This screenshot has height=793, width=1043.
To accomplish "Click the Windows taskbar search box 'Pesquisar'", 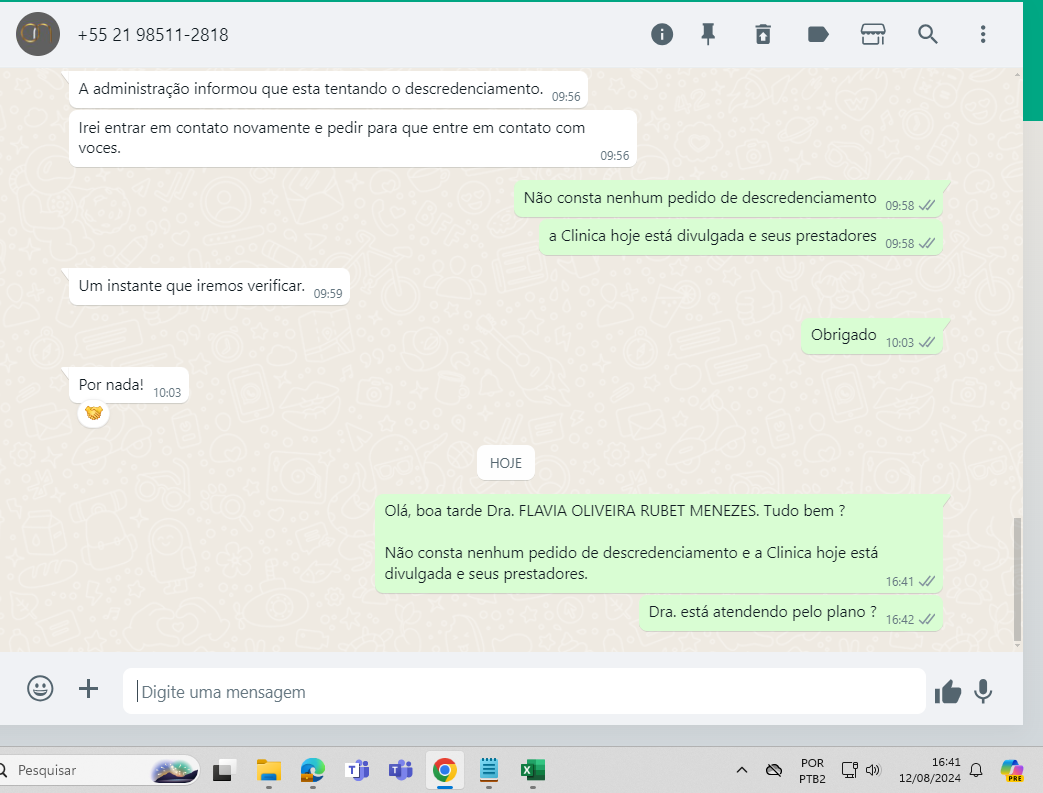I will (100, 770).
